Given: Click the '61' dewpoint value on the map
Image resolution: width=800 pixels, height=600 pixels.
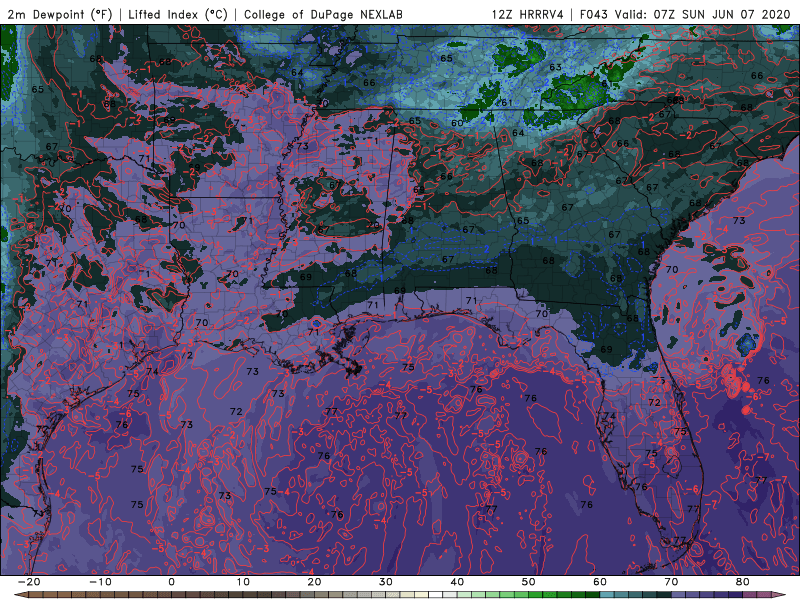Looking at the screenshot, I should [507, 103].
